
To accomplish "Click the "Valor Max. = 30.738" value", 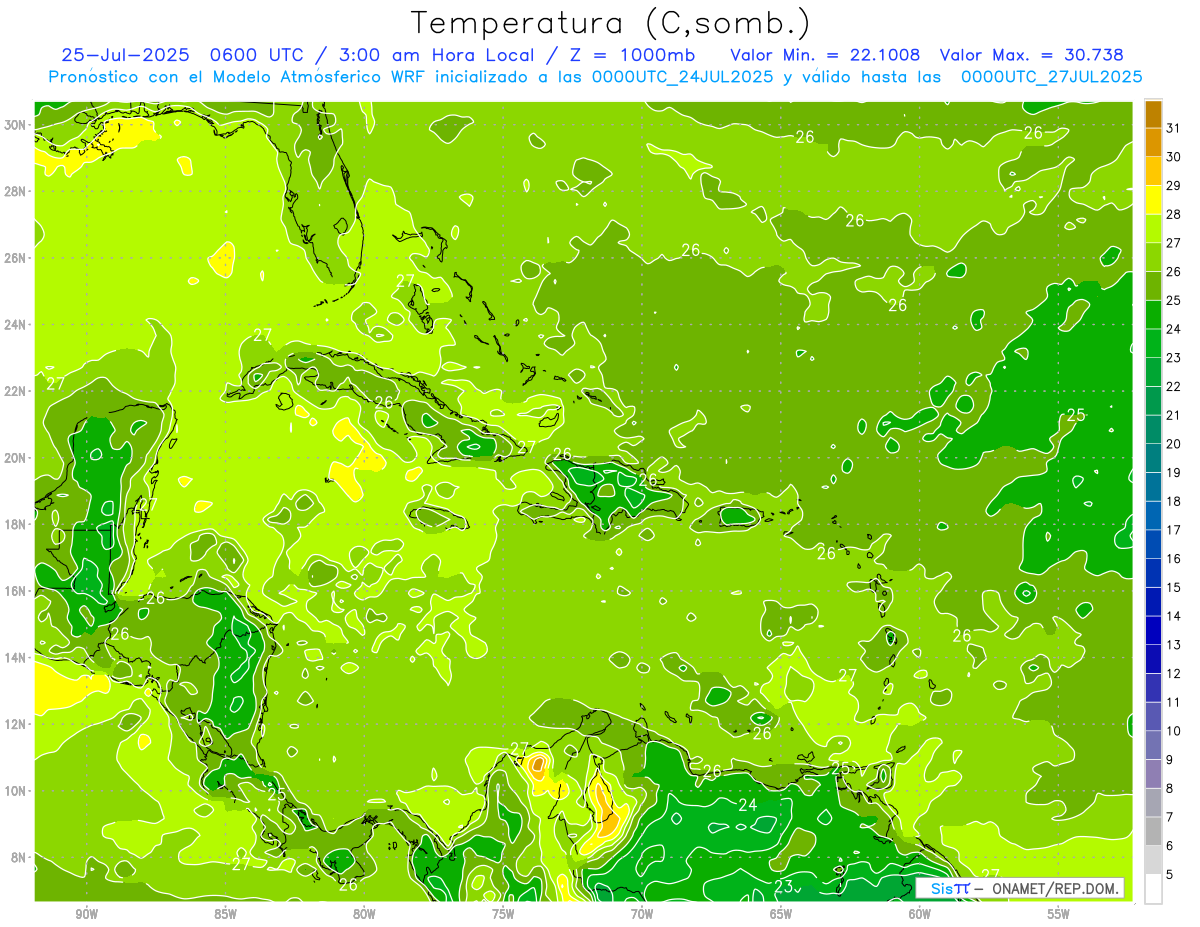I will (1032, 55).
